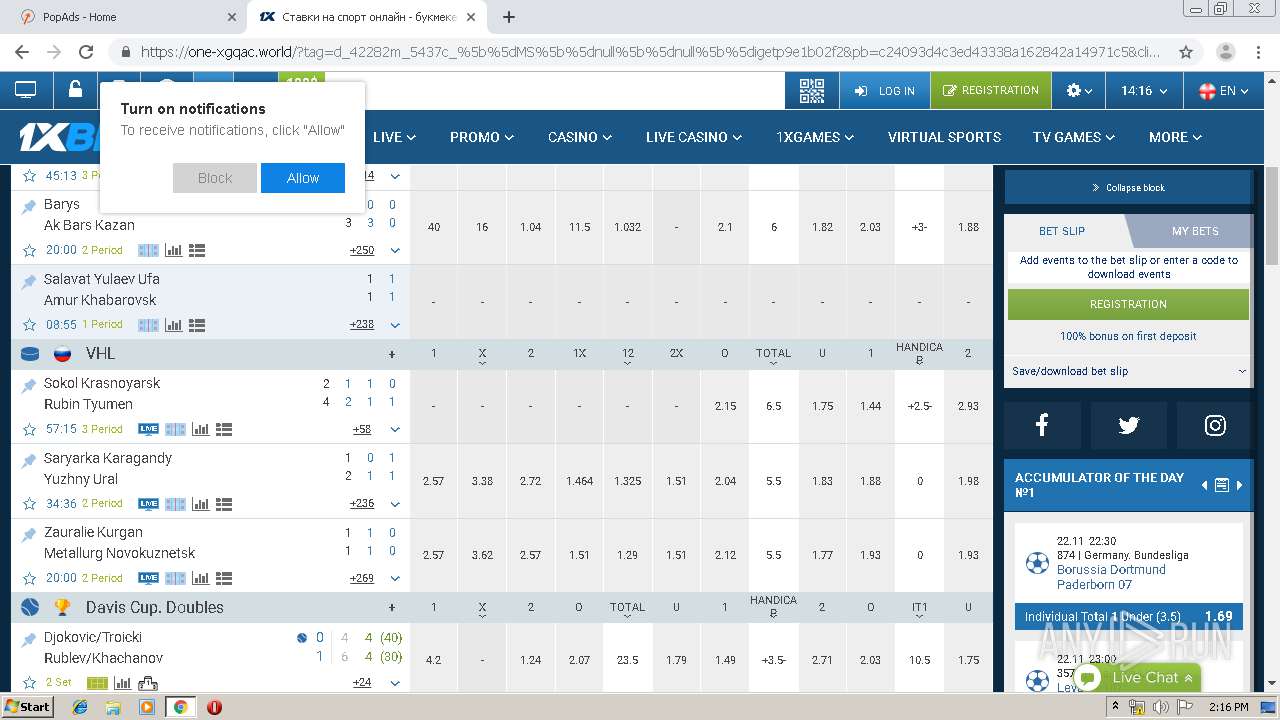Allow notifications in the popup
This screenshot has height=720, width=1280.
303,178
